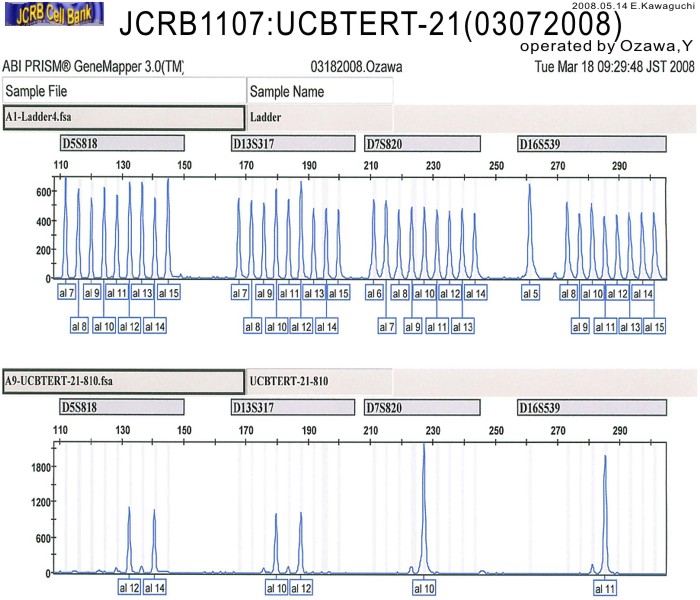700x600 pixels.
Task: Select the al 14 allele label in sample plot
Action: coord(155,587)
